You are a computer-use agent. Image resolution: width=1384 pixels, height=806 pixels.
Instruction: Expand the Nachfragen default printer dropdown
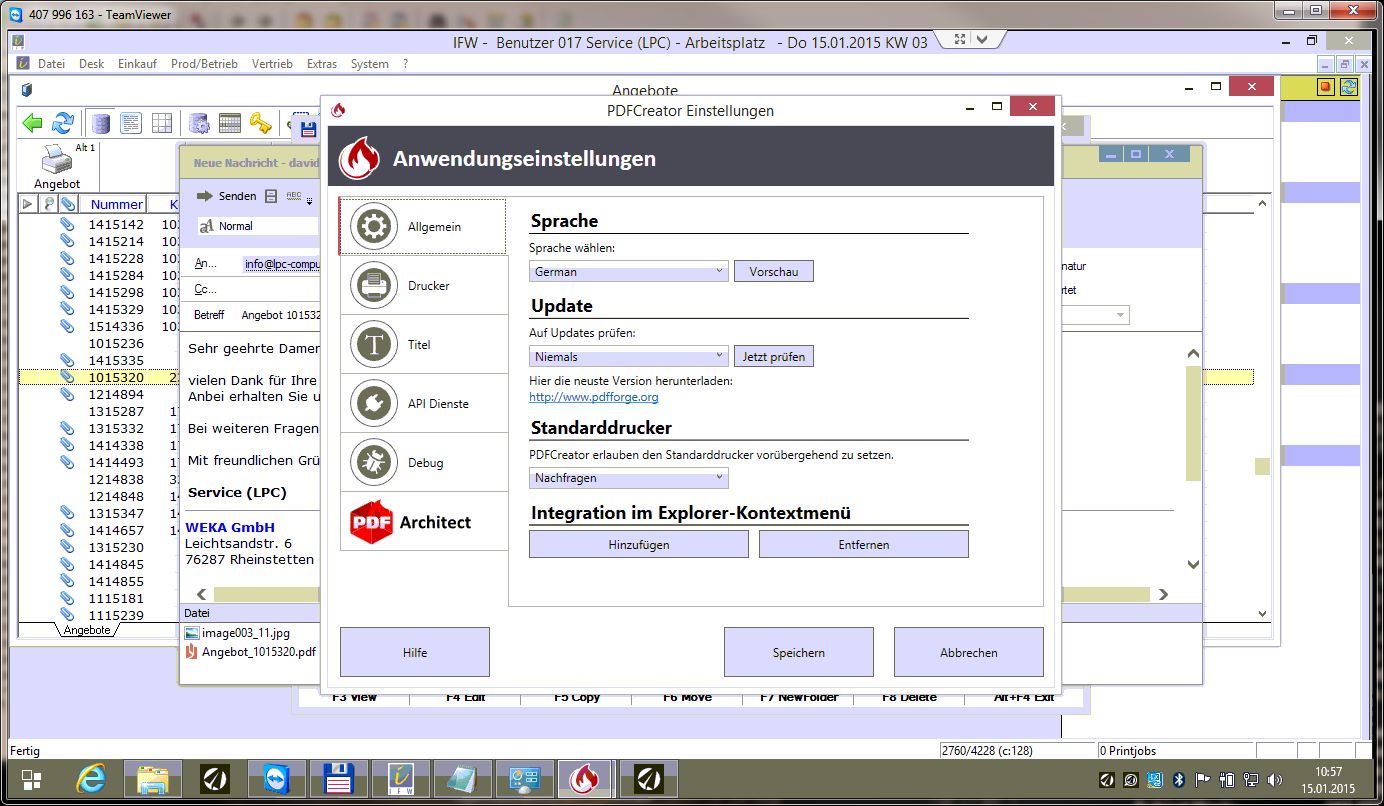tap(629, 478)
